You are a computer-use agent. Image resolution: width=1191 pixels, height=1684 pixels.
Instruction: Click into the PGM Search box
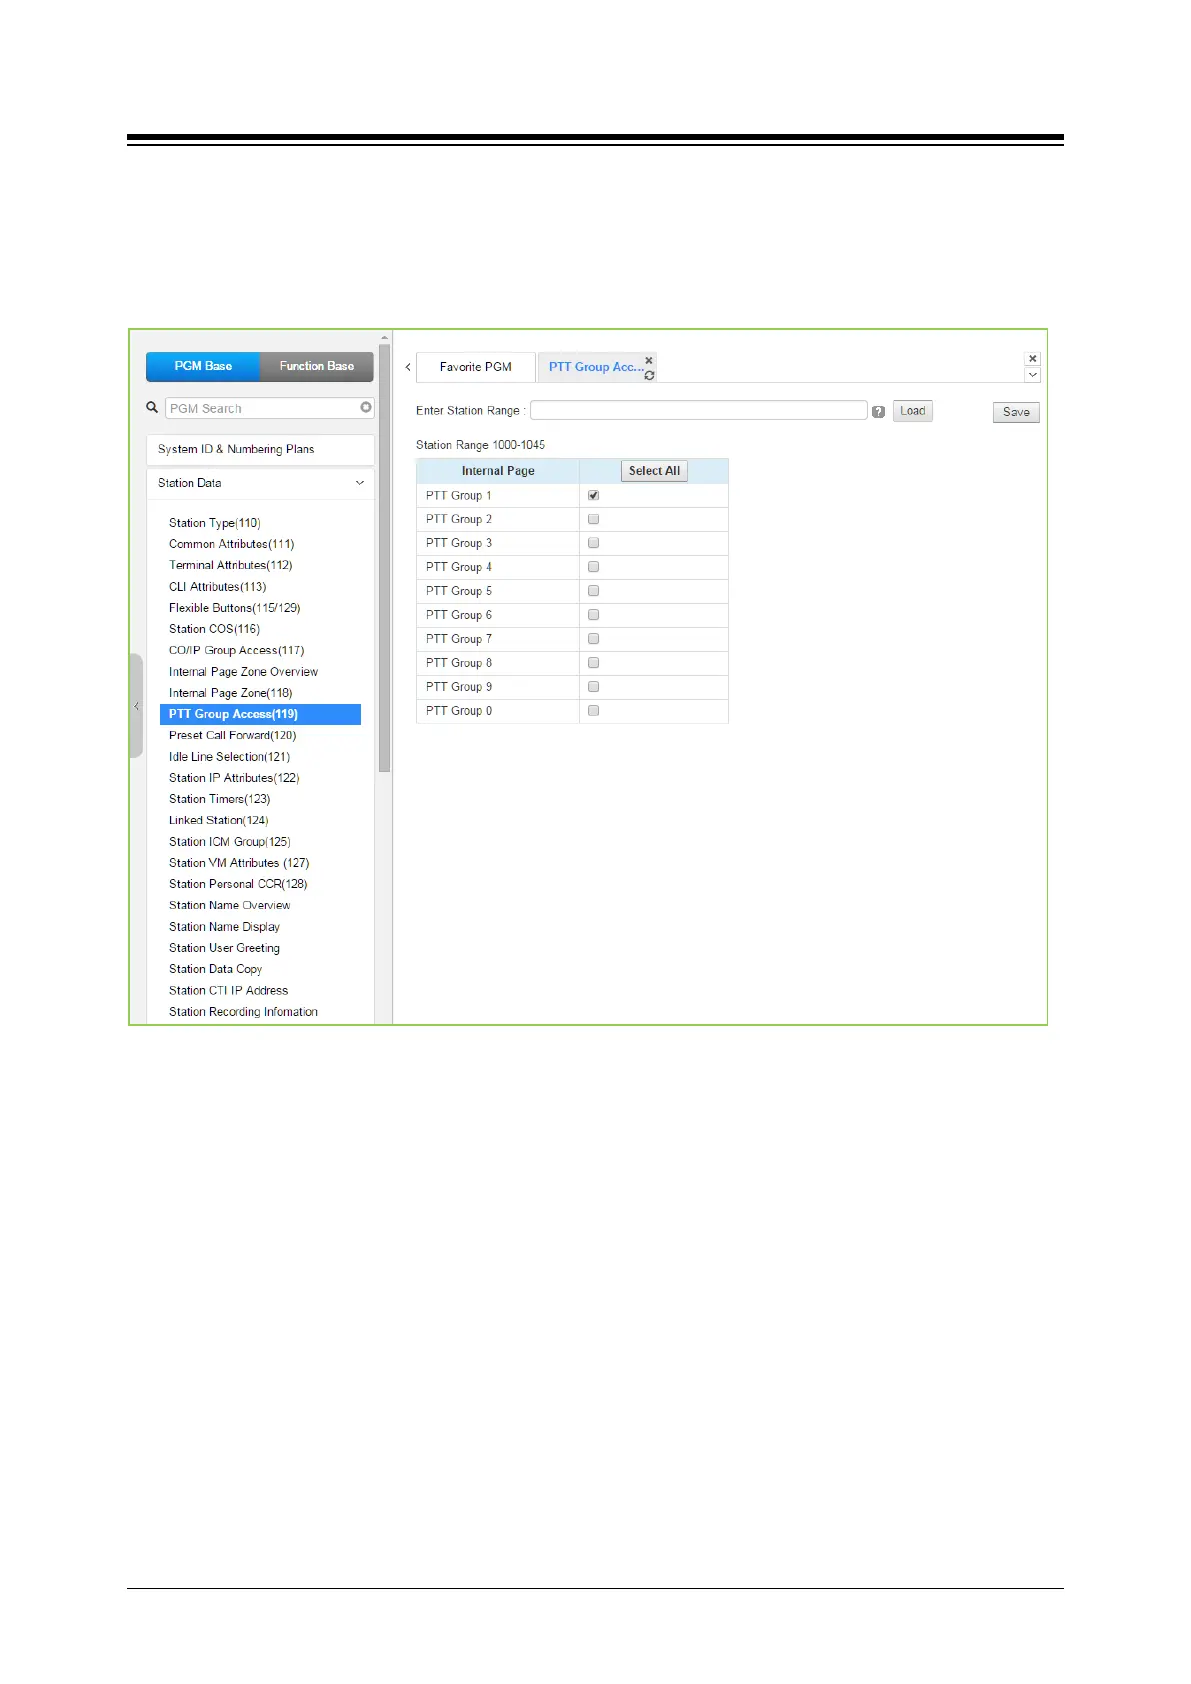[x=262, y=408]
